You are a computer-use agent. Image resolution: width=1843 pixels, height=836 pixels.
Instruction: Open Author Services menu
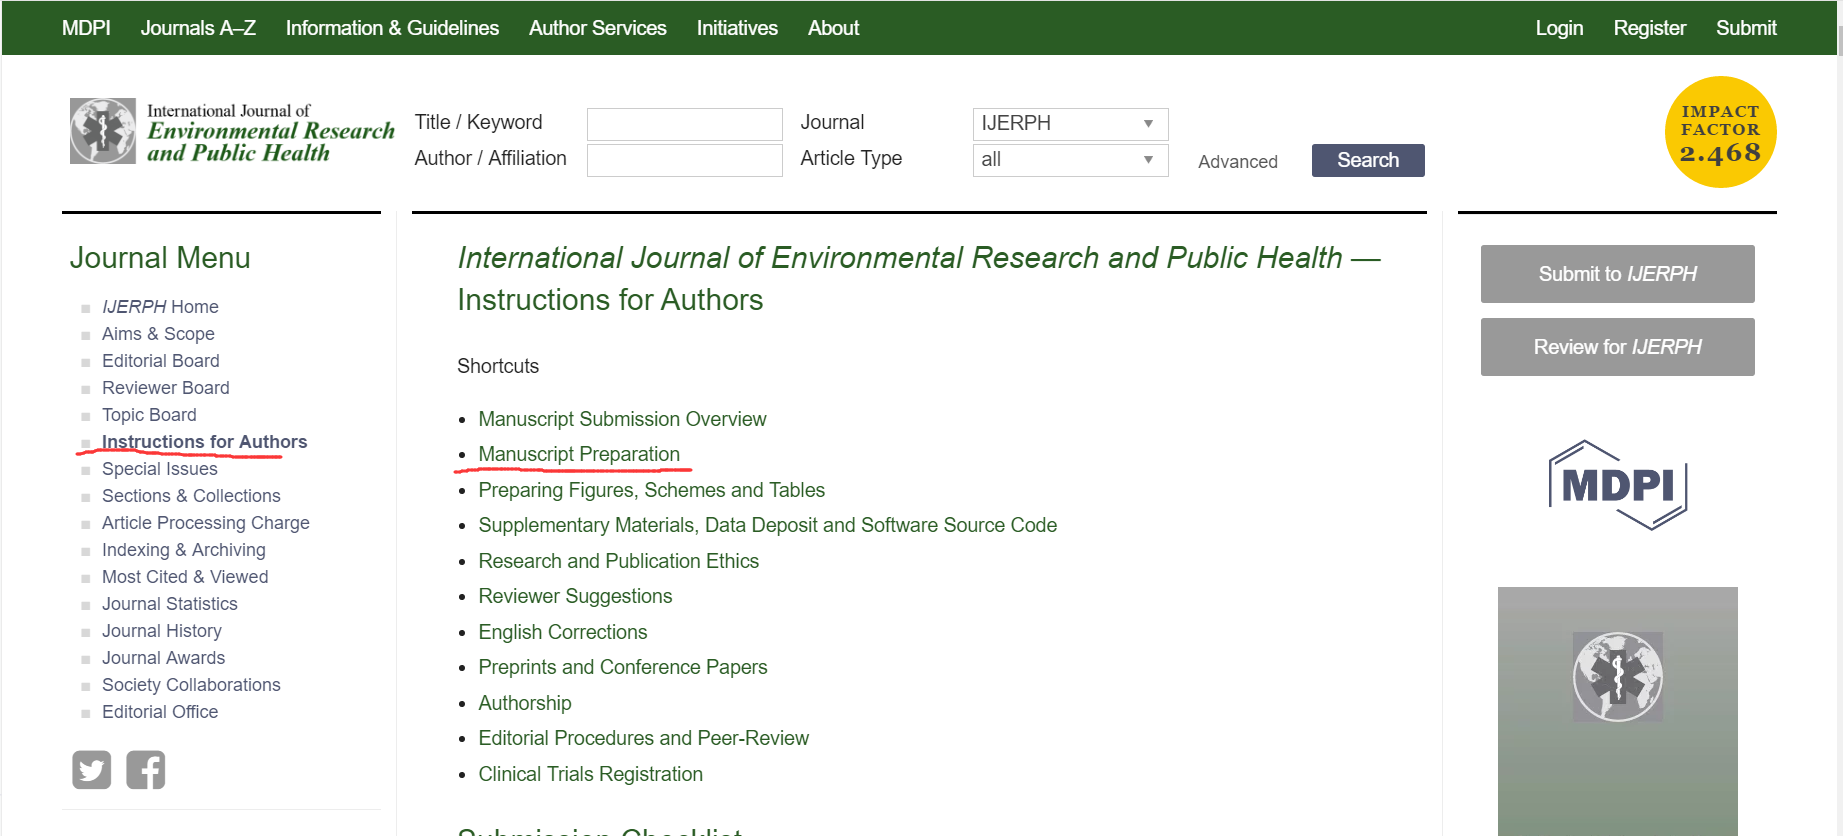pos(598,28)
